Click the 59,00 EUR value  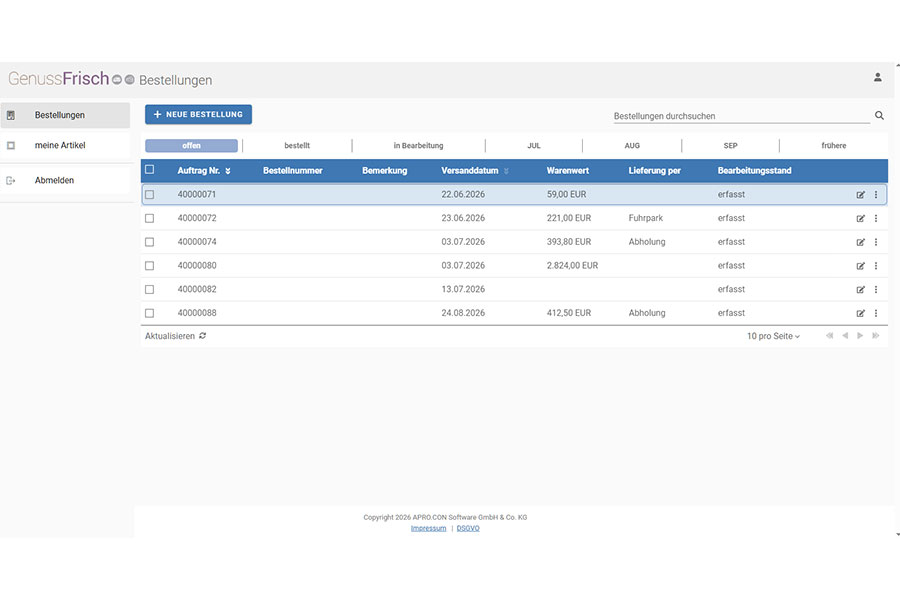coord(567,195)
